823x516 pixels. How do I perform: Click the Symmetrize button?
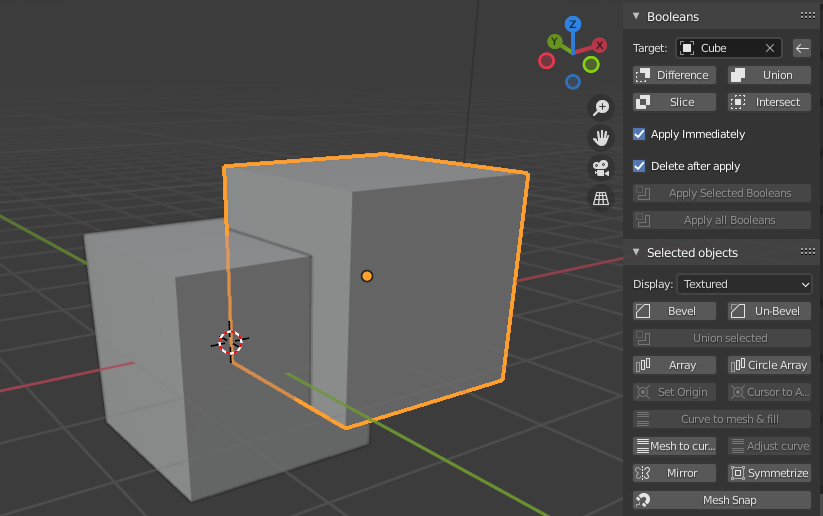pos(769,473)
